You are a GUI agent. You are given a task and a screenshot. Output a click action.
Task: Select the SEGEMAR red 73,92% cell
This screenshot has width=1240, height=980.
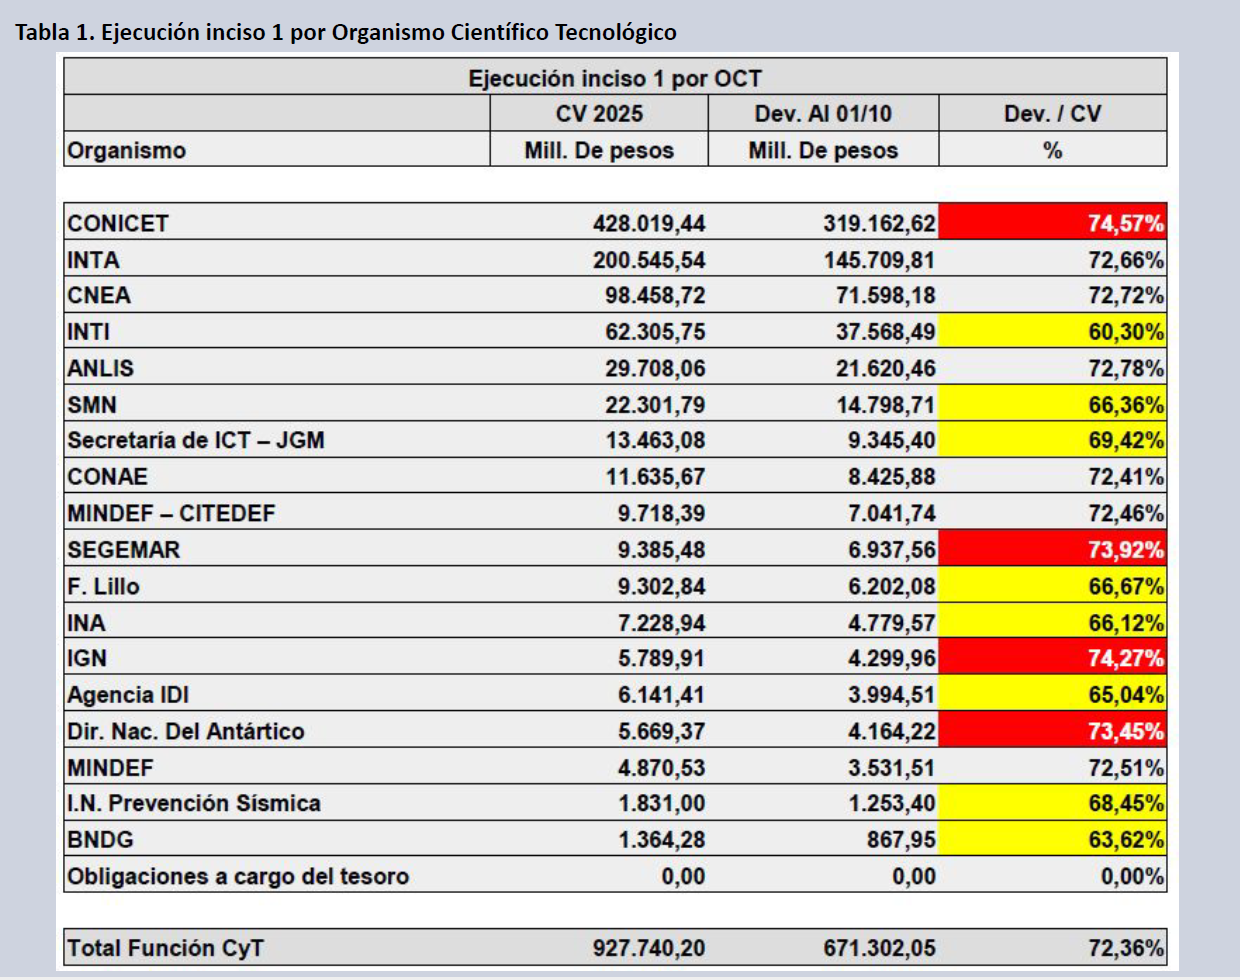(1052, 550)
